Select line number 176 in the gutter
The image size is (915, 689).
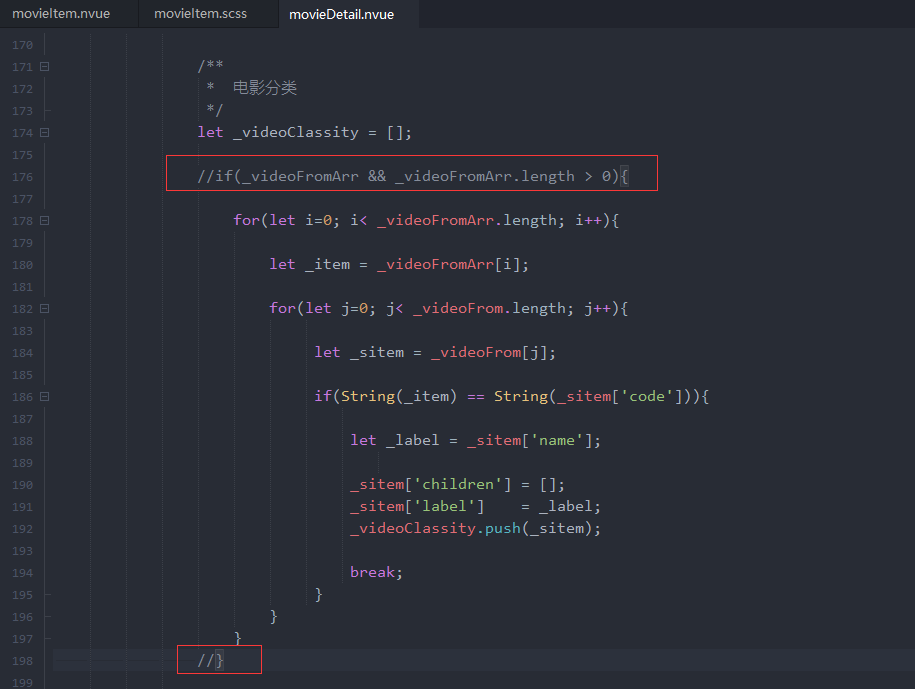(x=22, y=177)
